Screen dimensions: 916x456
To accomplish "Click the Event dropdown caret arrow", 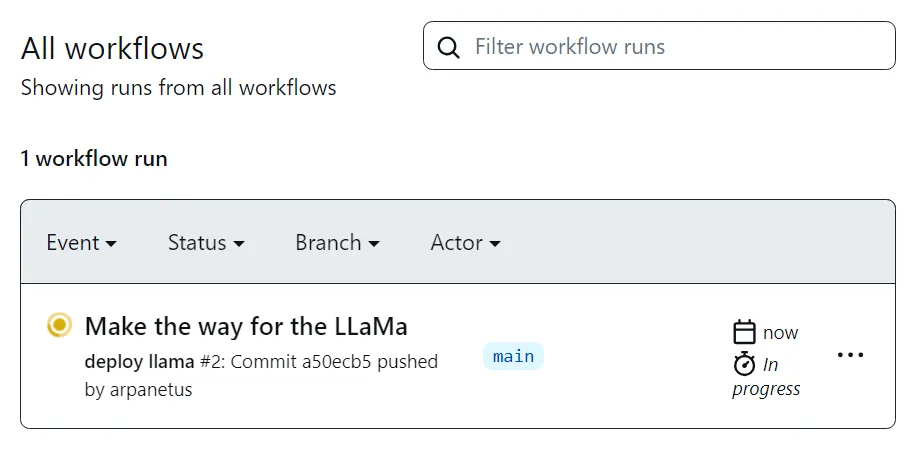I will 111,243.
